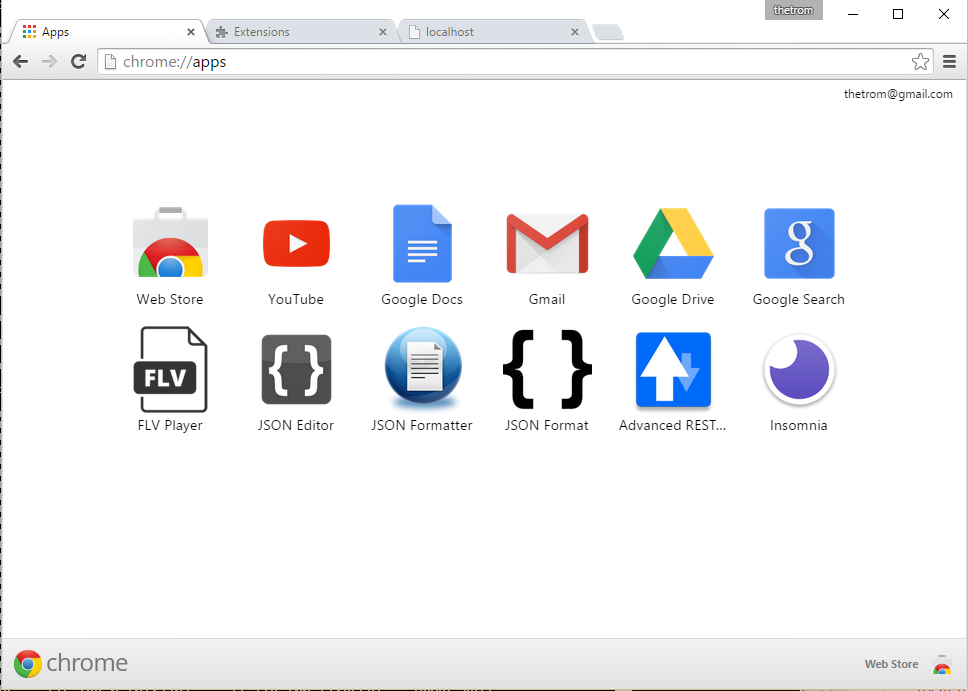This screenshot has width=968, height=691.
Task: Click the thetrom profile button
Action: click(794, 10)
